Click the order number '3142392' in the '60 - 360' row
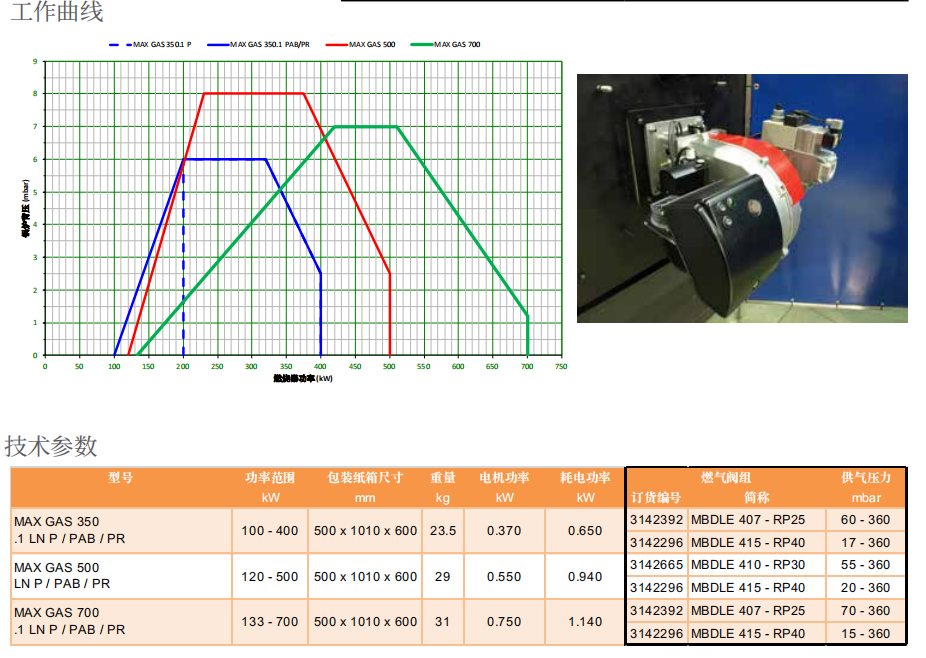The width and height of the screenshot is (926, 658). (657, 520)
